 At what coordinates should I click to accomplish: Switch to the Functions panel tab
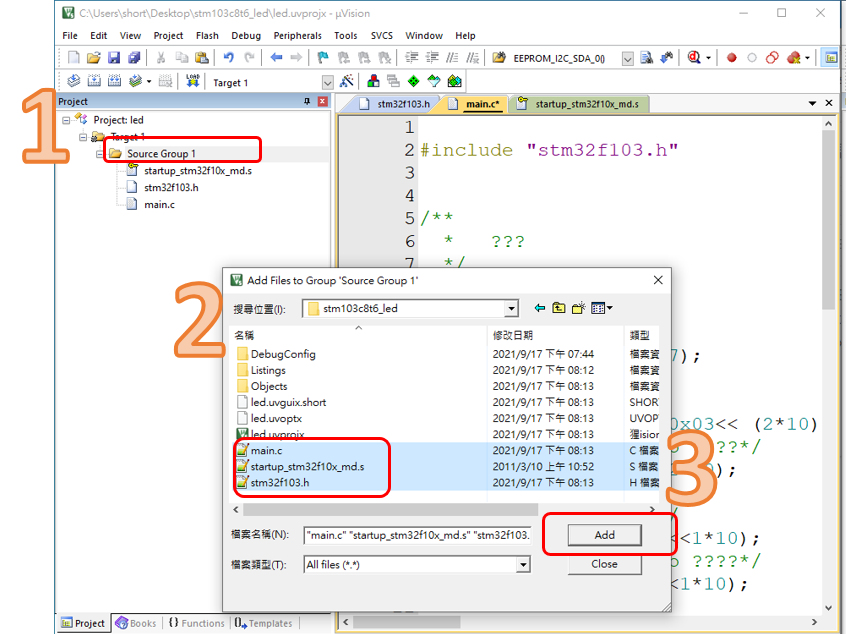(196, 623)
